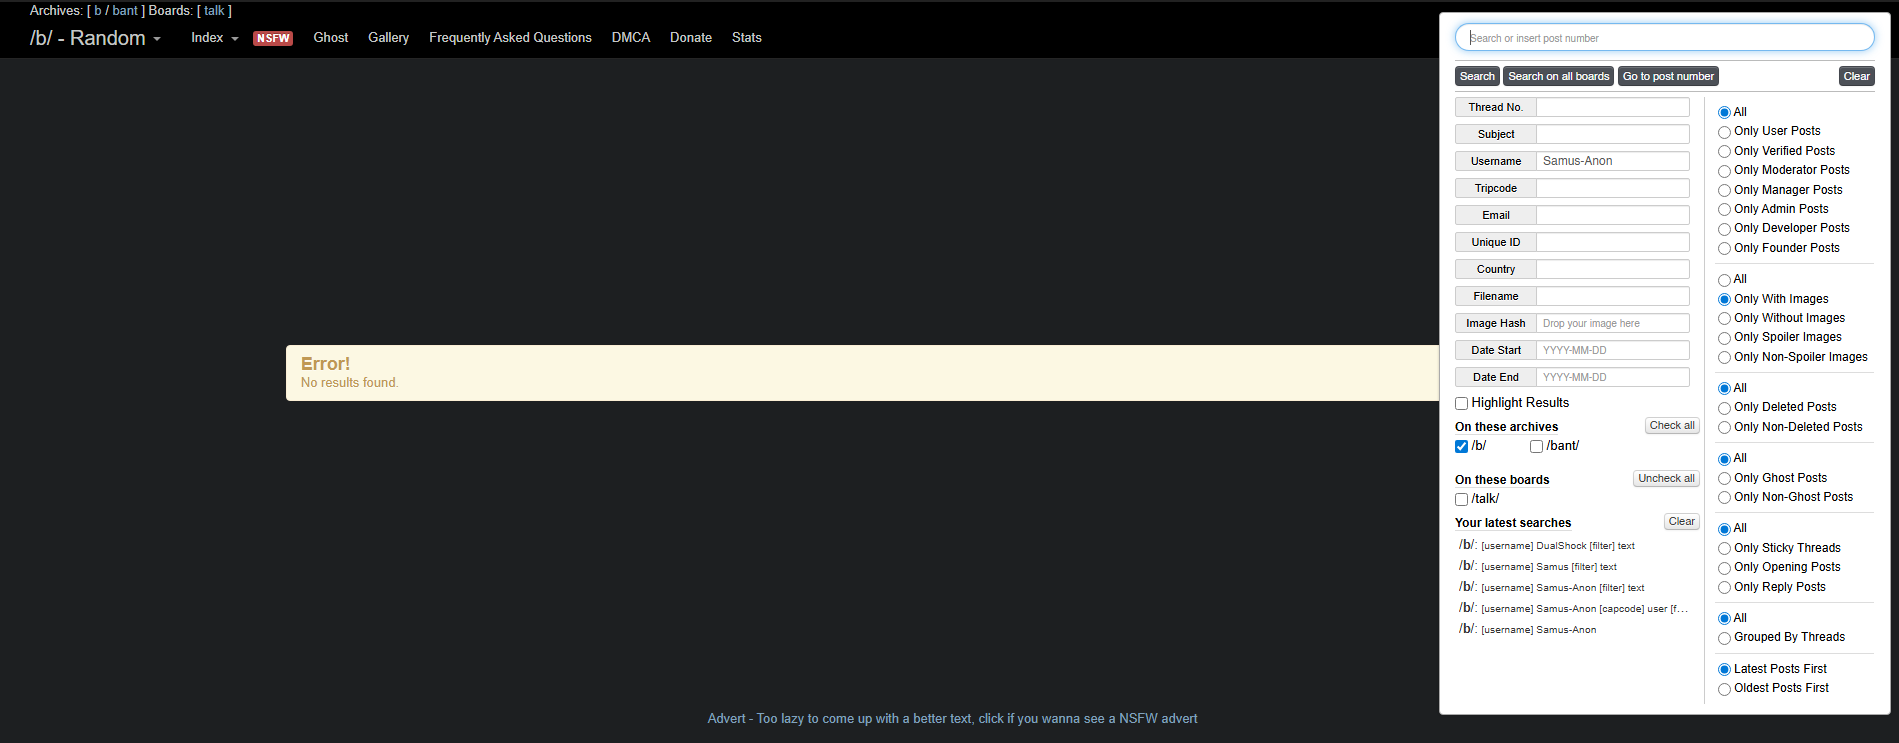Select Only Moderator Posts
The width and height of the screenshot is (1899, 743).
click(1725, 171)
